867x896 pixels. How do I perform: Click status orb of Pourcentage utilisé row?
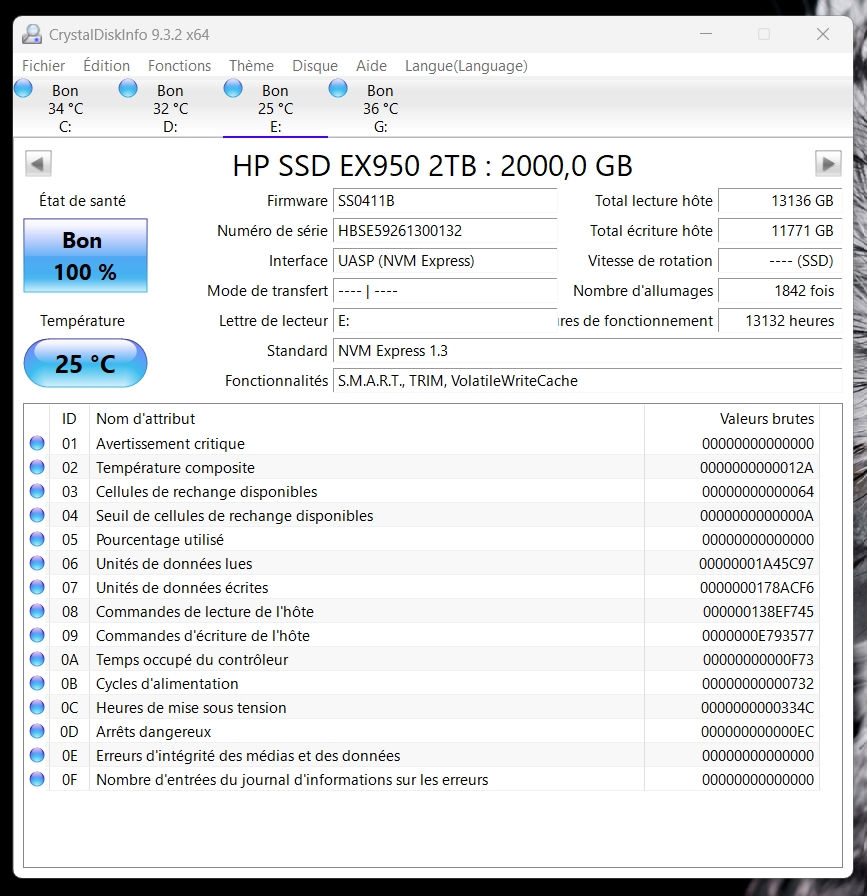pyautogui.click(x=37, y=539)
